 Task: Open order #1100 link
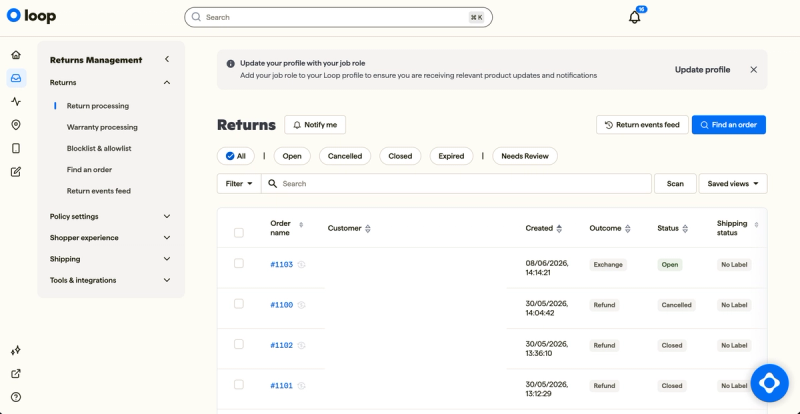coord(282,305)
